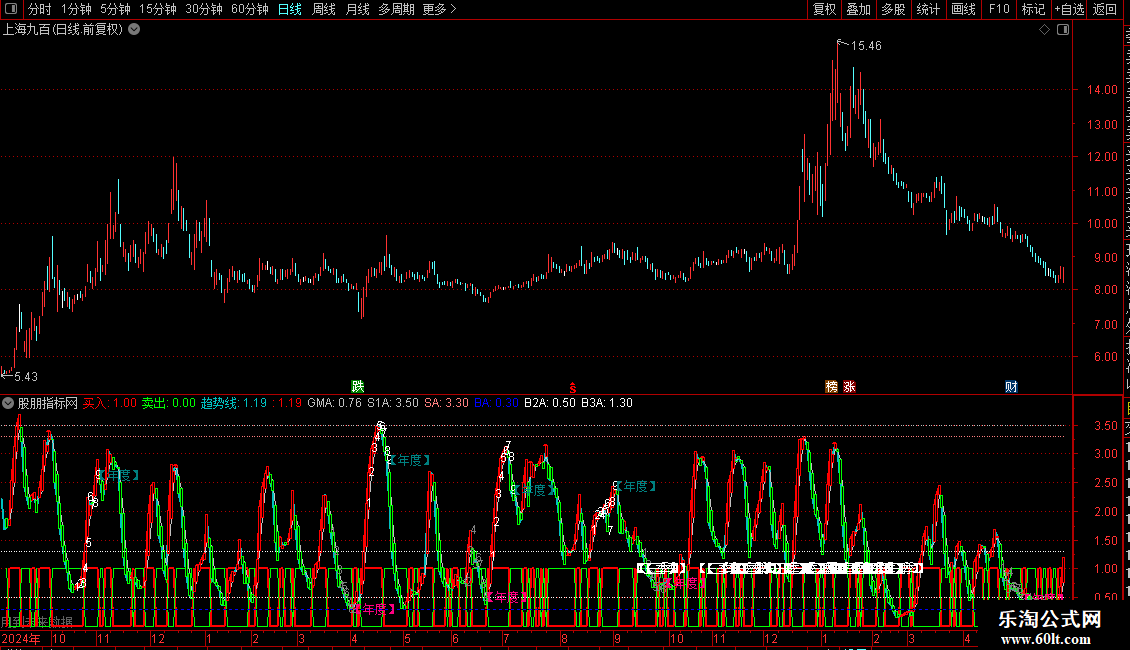Open the 复权 adjustment menu
The image size is (1130, 650).
824,9
